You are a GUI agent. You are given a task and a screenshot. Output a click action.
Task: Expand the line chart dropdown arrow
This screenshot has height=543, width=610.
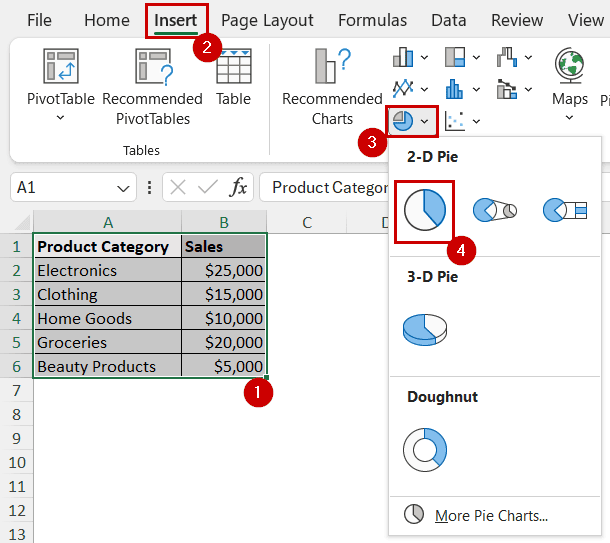[x=424, y=89]
